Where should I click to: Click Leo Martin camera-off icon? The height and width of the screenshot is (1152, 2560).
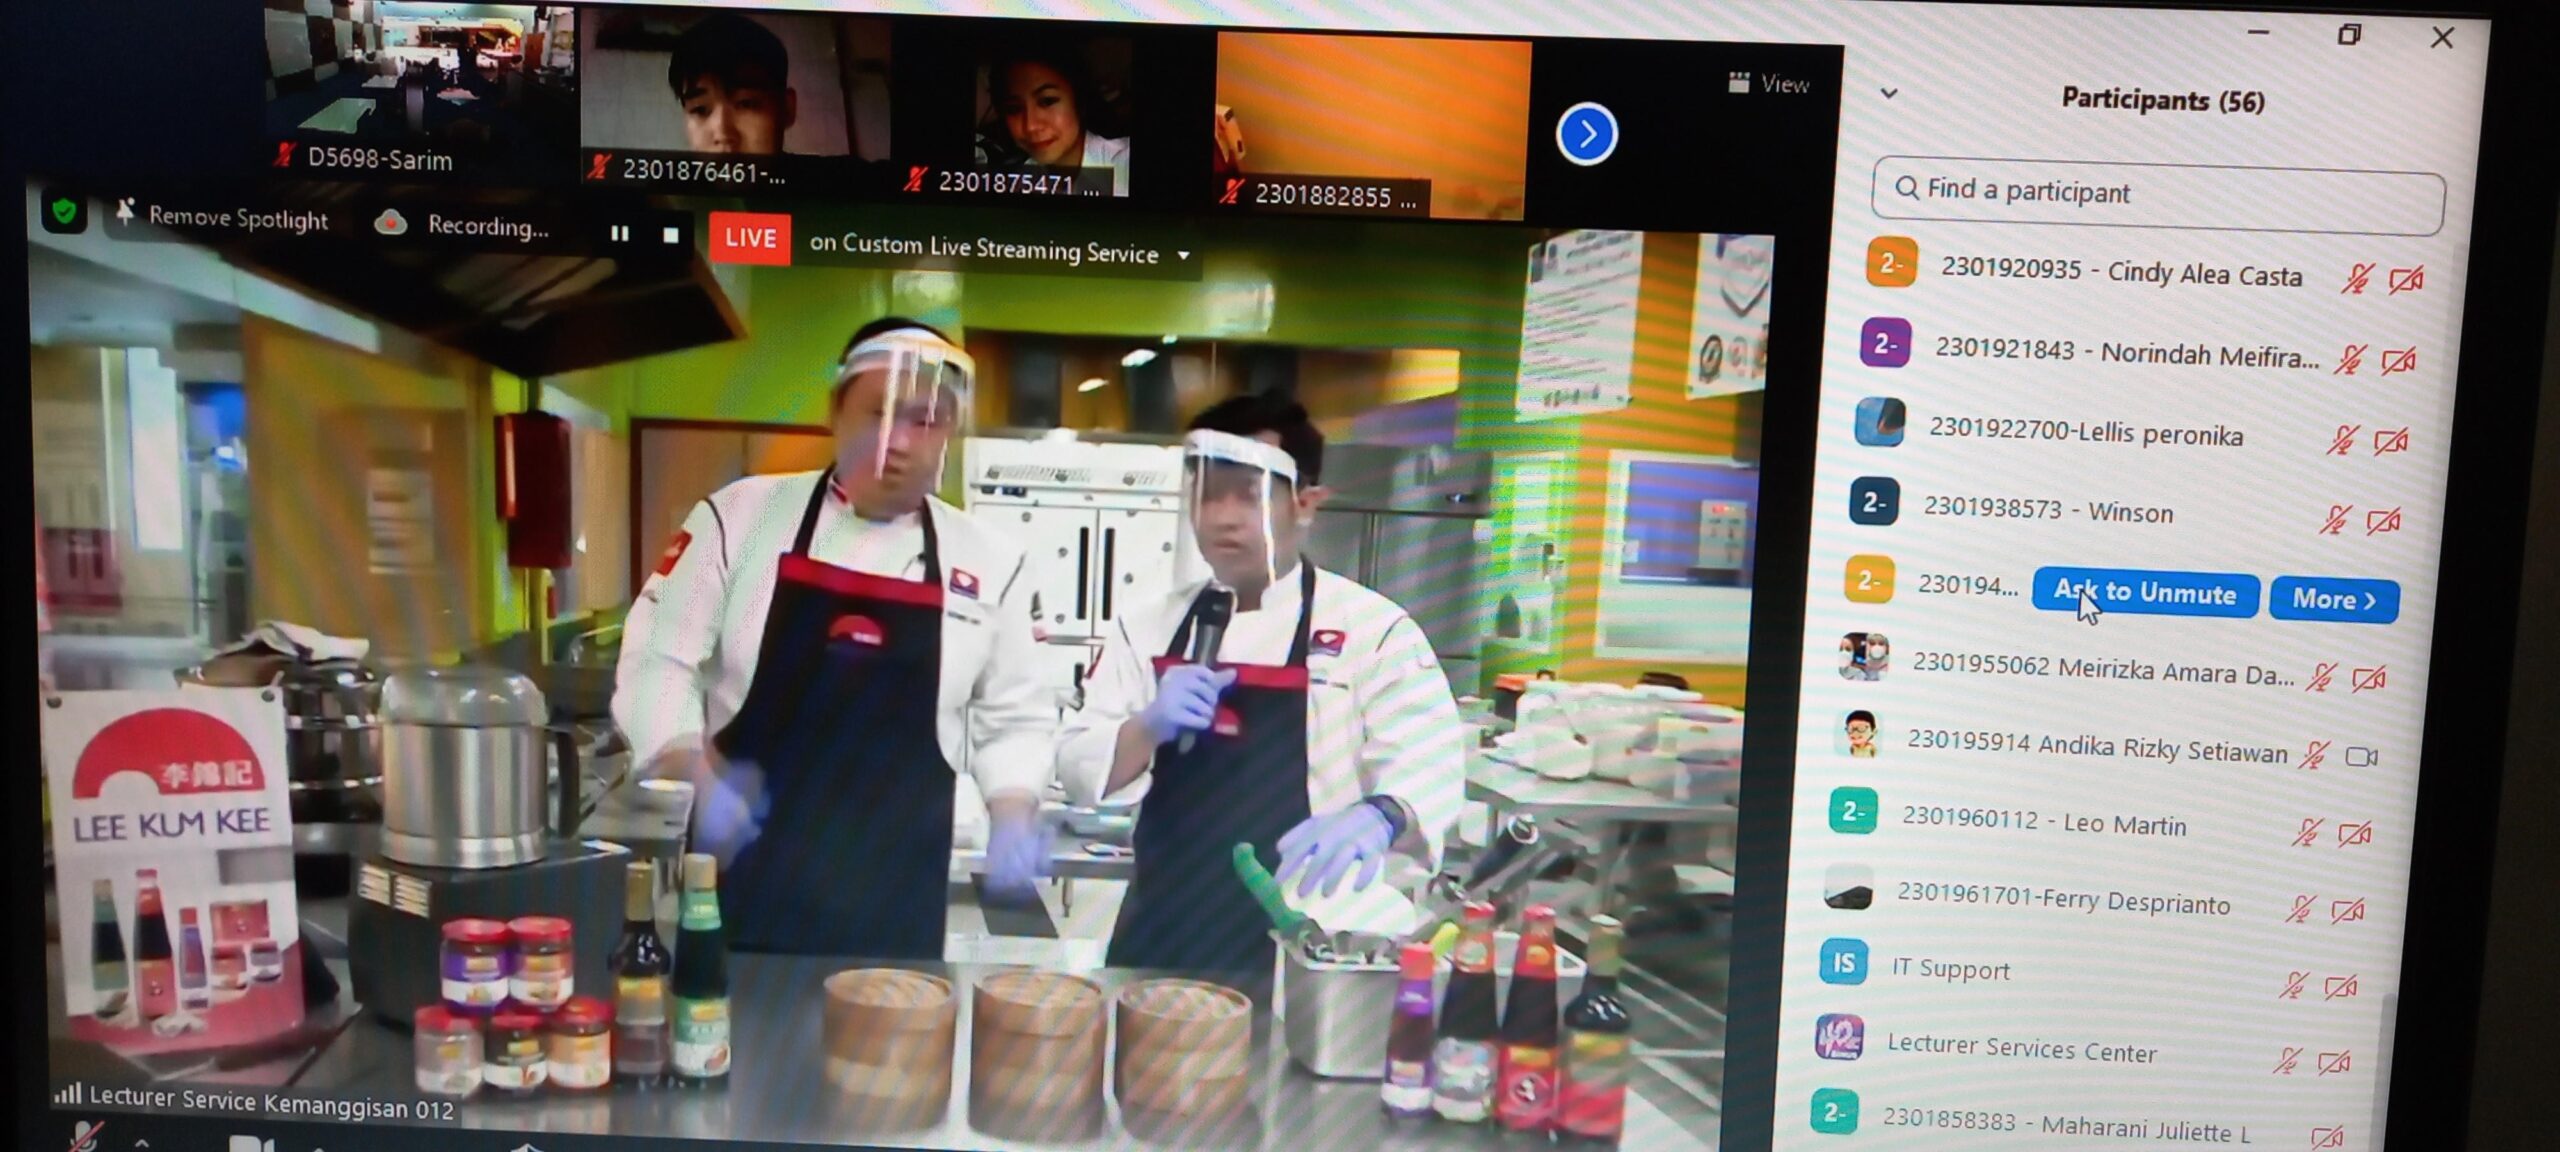(2355, 834)
